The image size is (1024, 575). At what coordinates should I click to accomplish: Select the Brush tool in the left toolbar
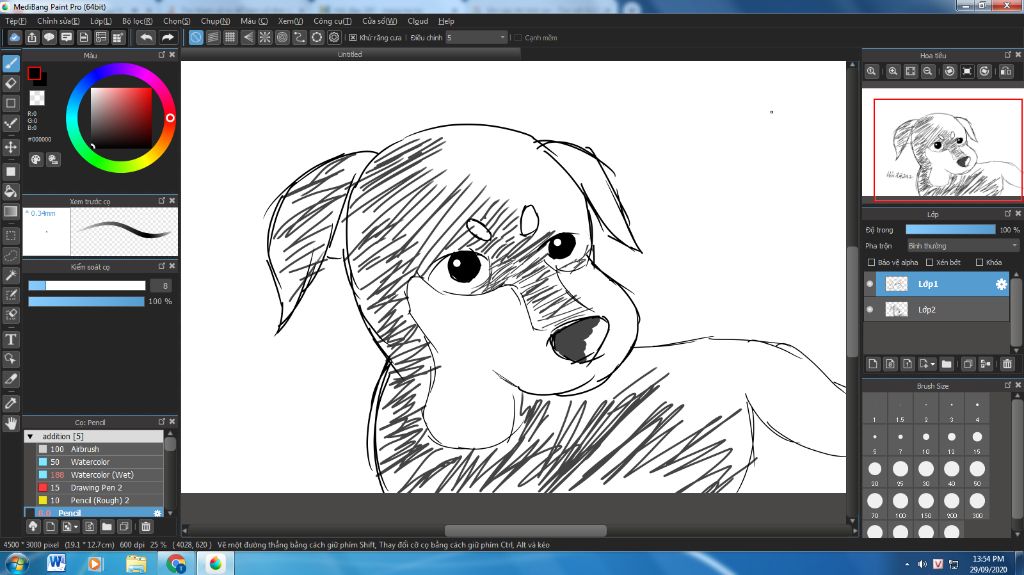pos(11,63)
